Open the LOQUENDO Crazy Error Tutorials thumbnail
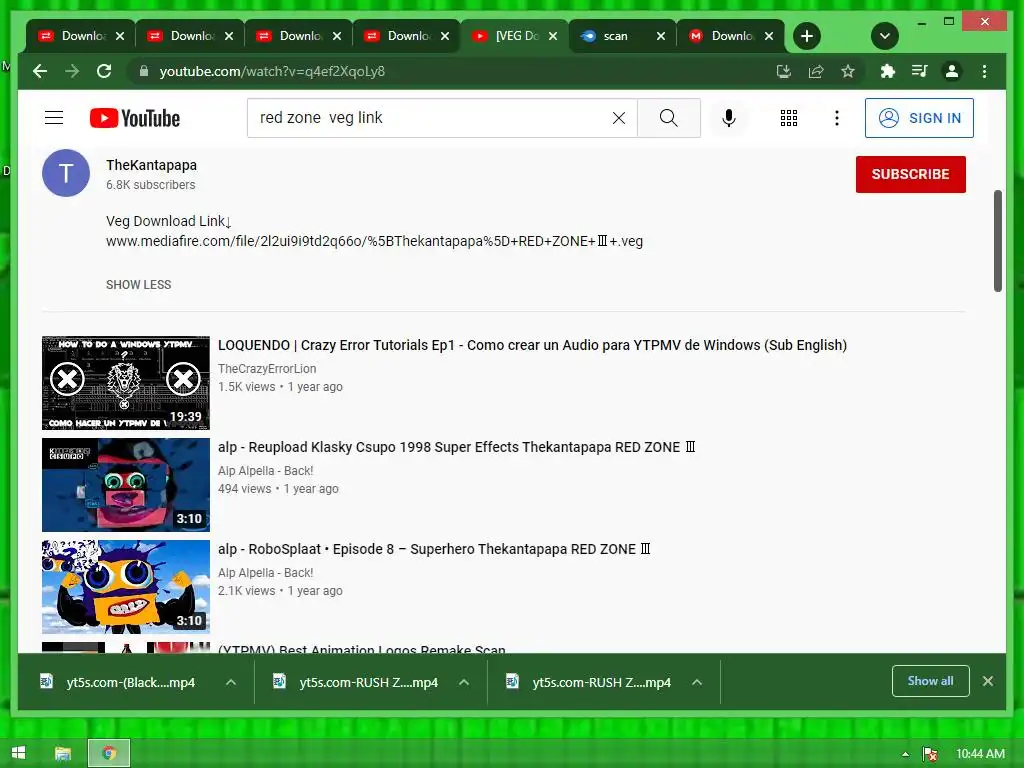The width and height of the screenshot is (1024, 768). pos(126,383)
